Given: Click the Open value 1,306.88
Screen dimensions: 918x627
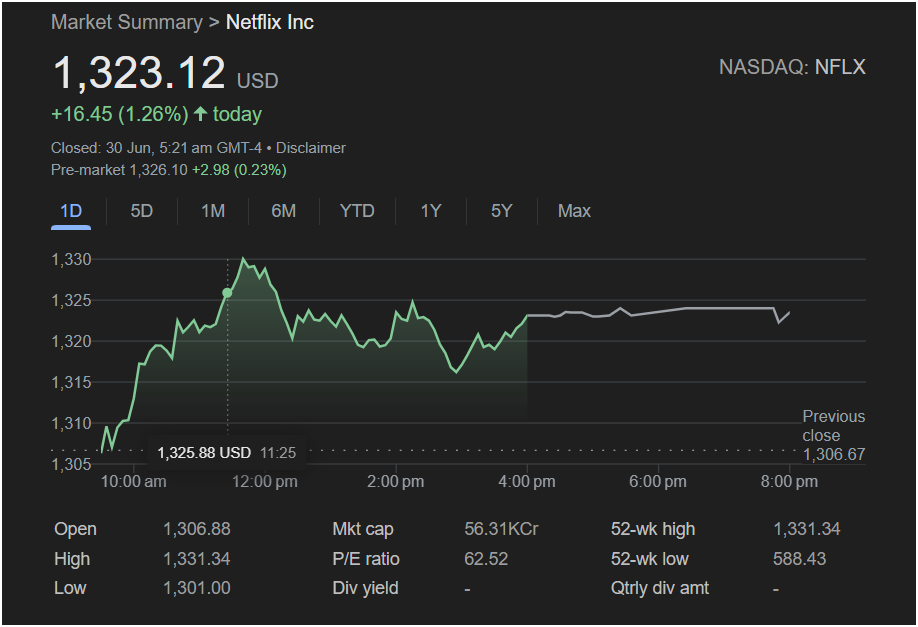Looking at the screenshot, I should 197,529.
